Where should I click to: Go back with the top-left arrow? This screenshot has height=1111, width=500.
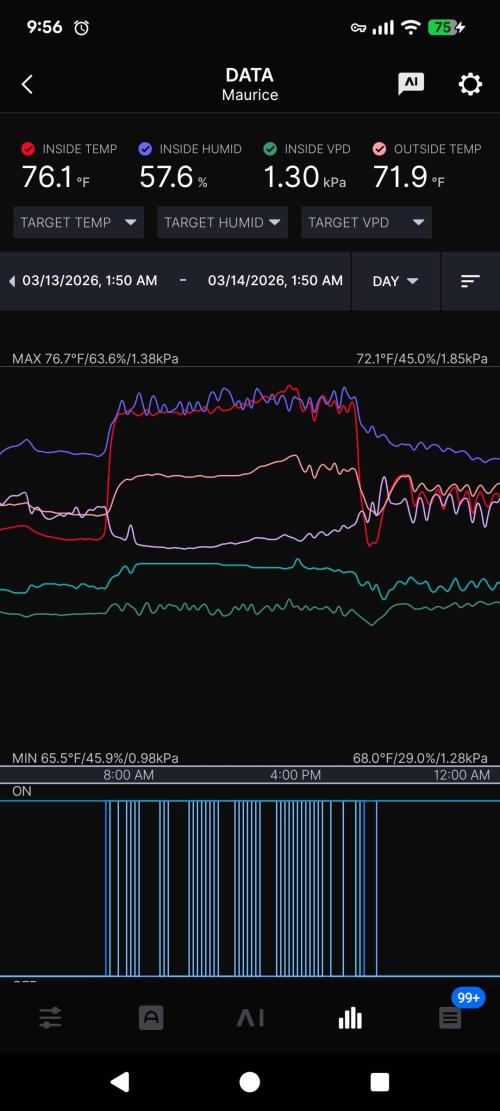tap(27, 84)
